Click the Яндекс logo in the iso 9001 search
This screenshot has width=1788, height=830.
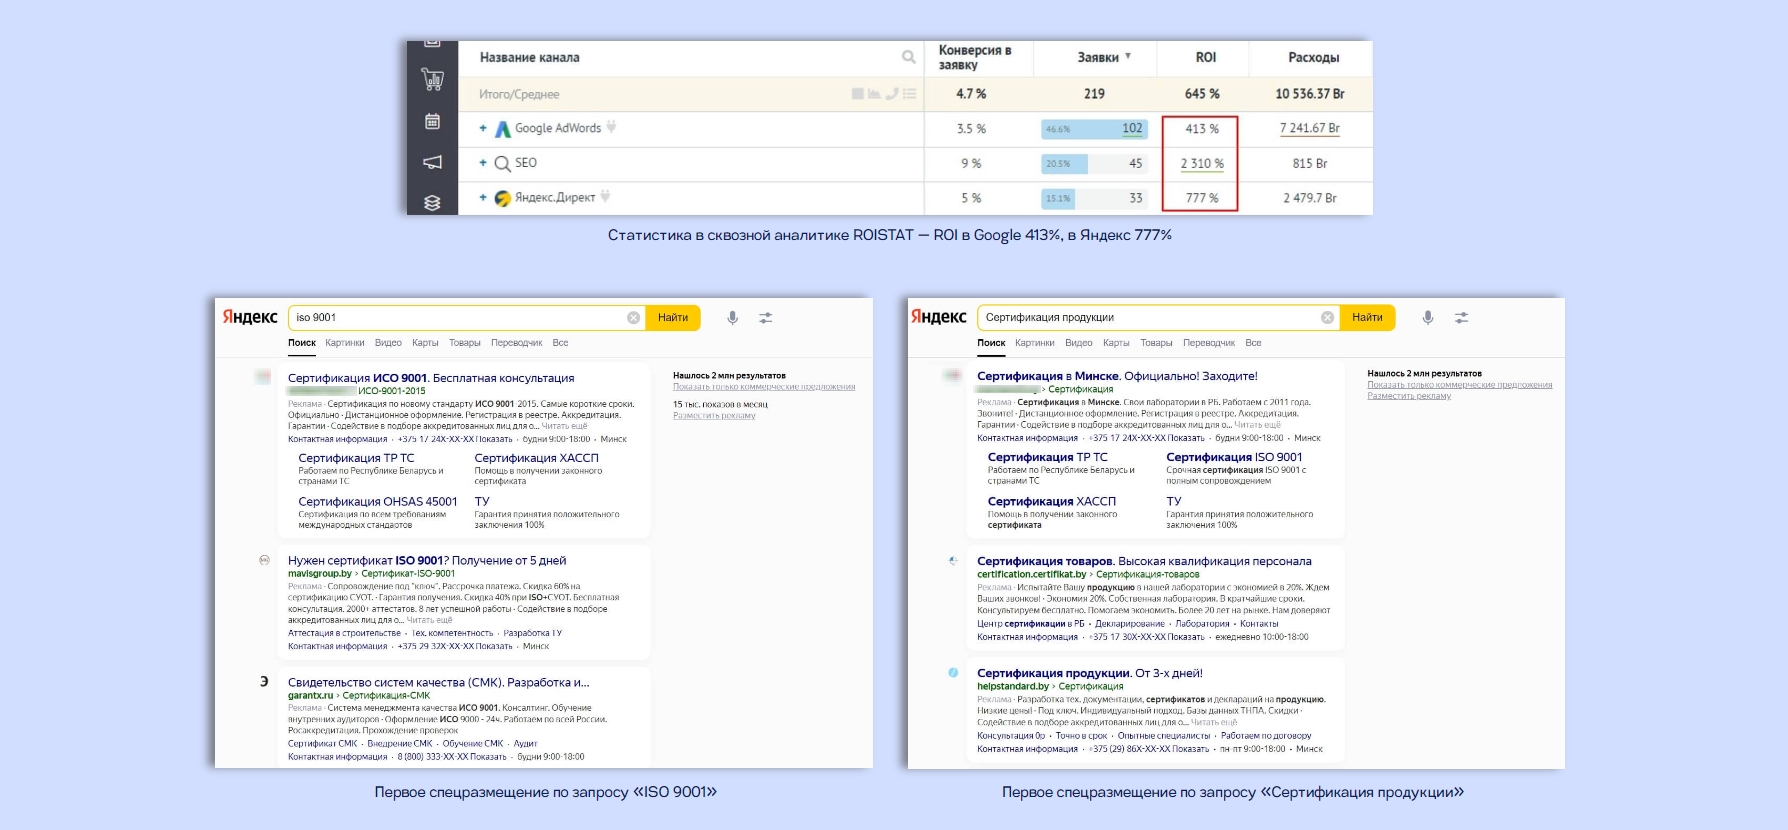250,317
